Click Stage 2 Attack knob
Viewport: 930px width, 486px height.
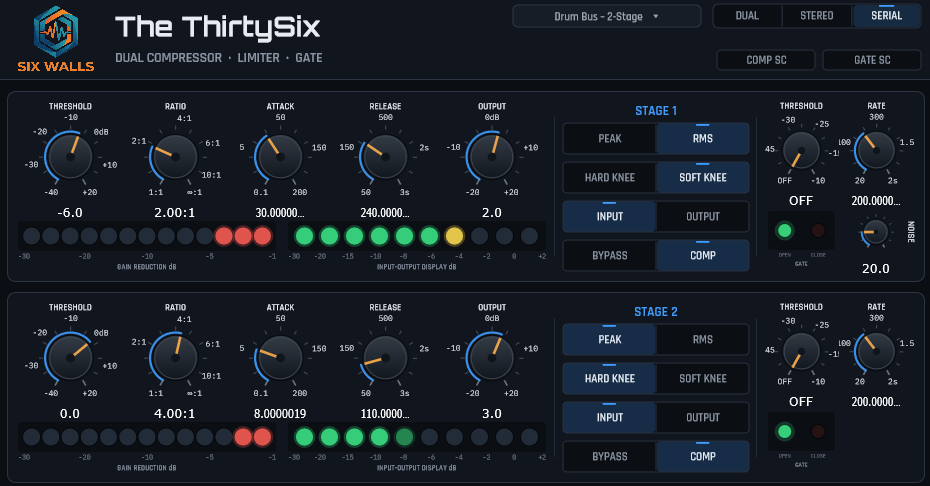tap(280, 358)
